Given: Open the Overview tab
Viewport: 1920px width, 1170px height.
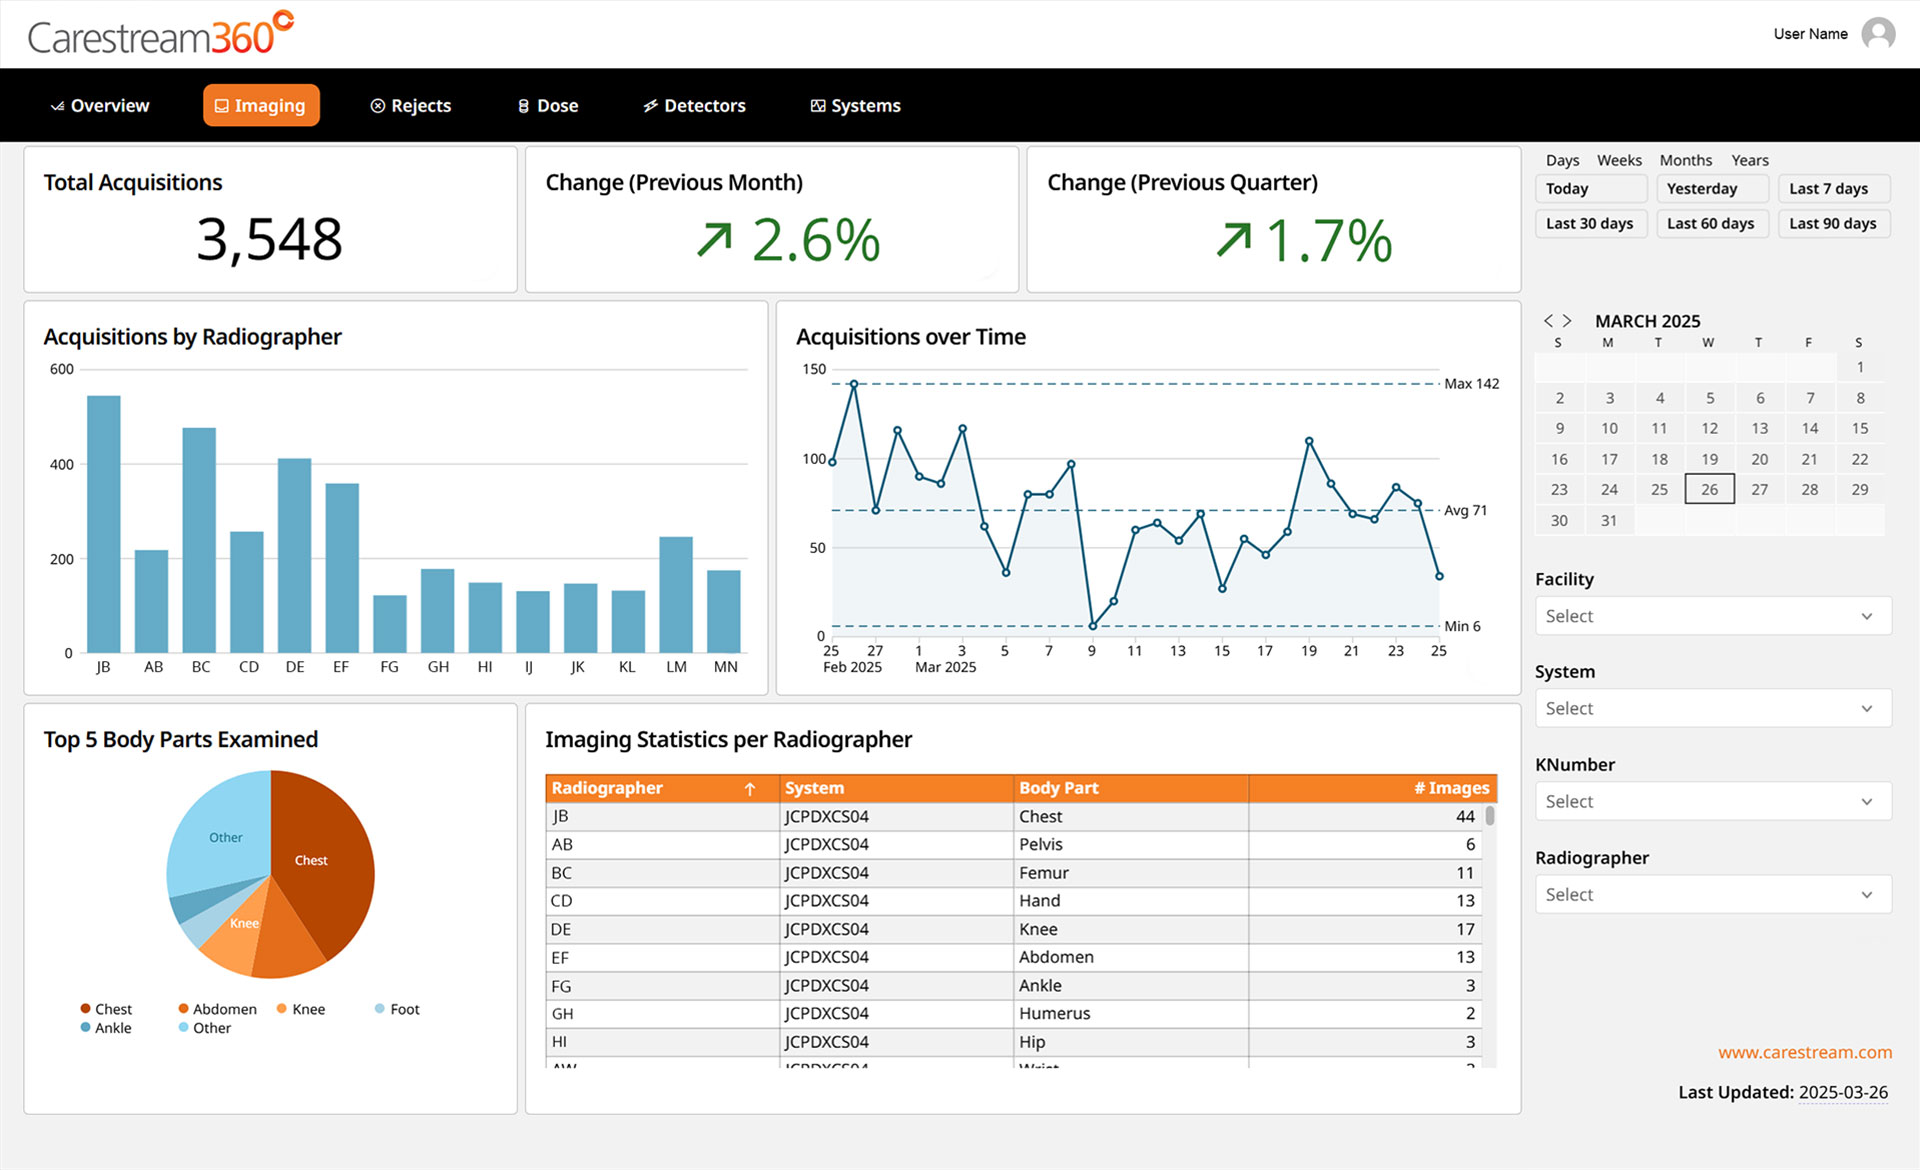Looking at the screenshot, I should tap(100, 106).
